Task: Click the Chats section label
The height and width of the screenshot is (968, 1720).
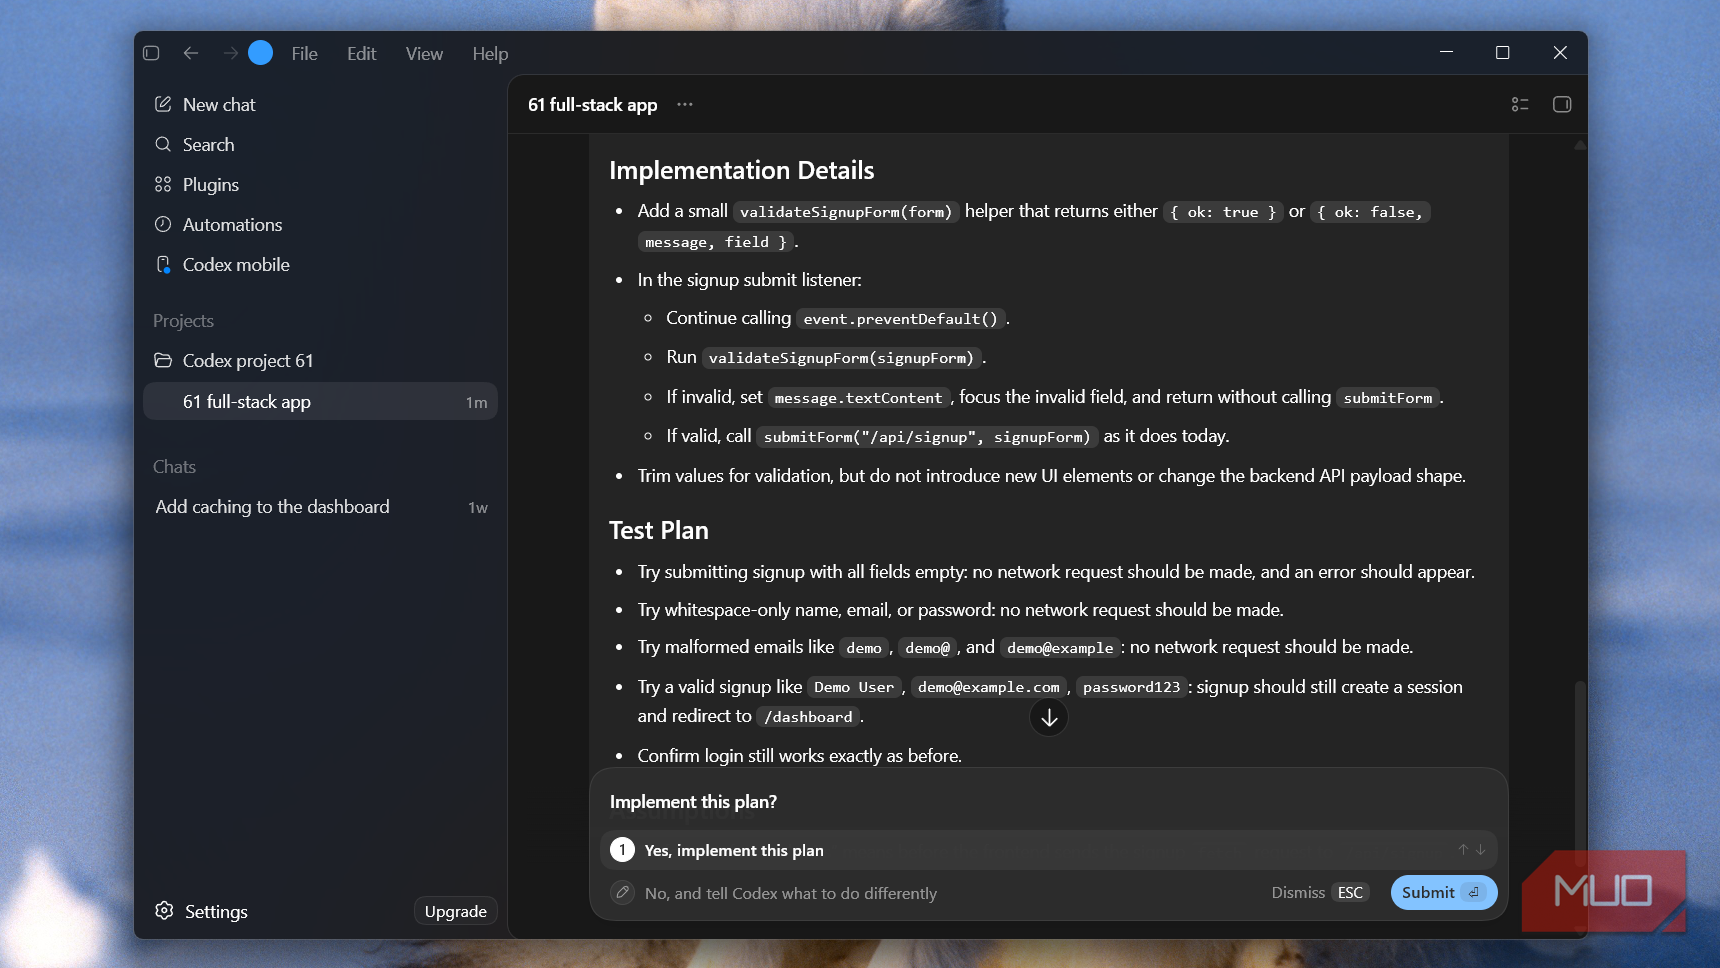Action: pyautogui.click(x=174, y=467)
